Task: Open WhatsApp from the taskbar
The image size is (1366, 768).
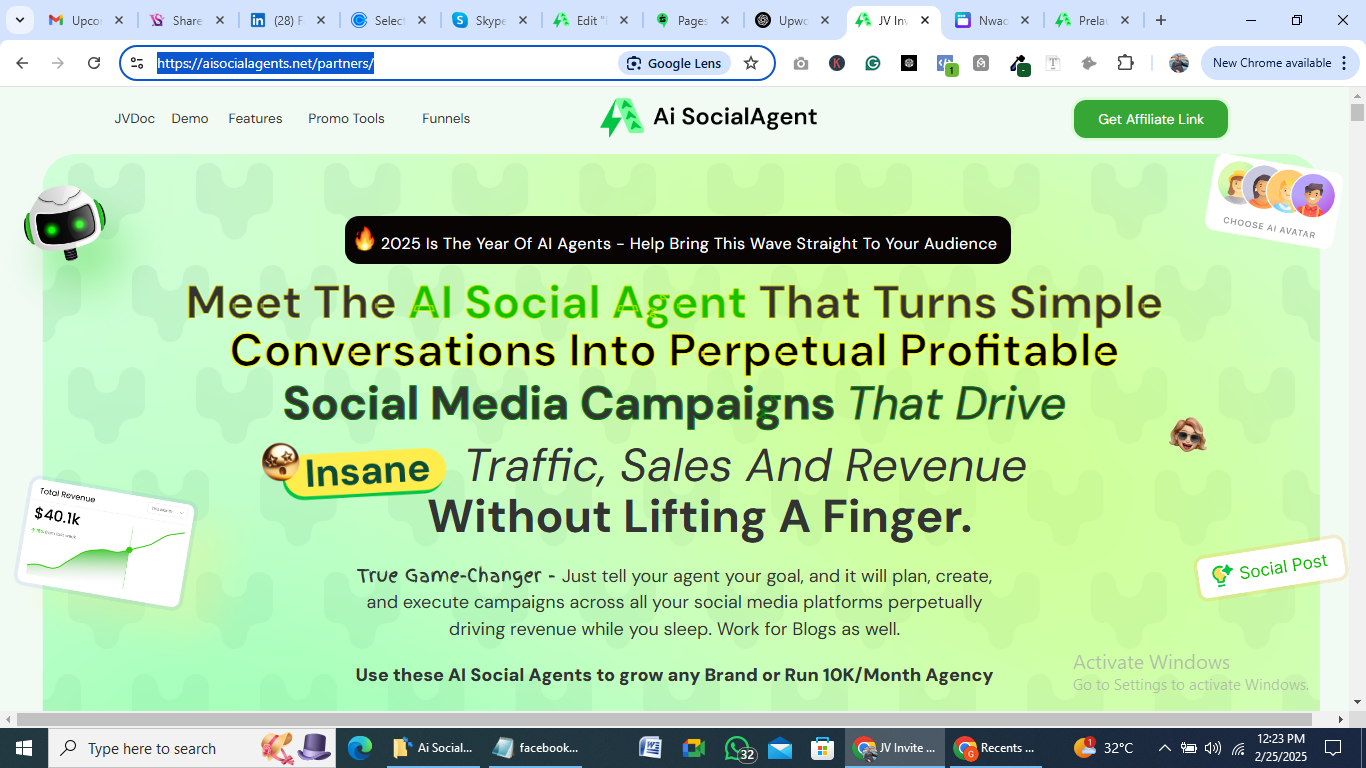Action: (x=739, y=748)
